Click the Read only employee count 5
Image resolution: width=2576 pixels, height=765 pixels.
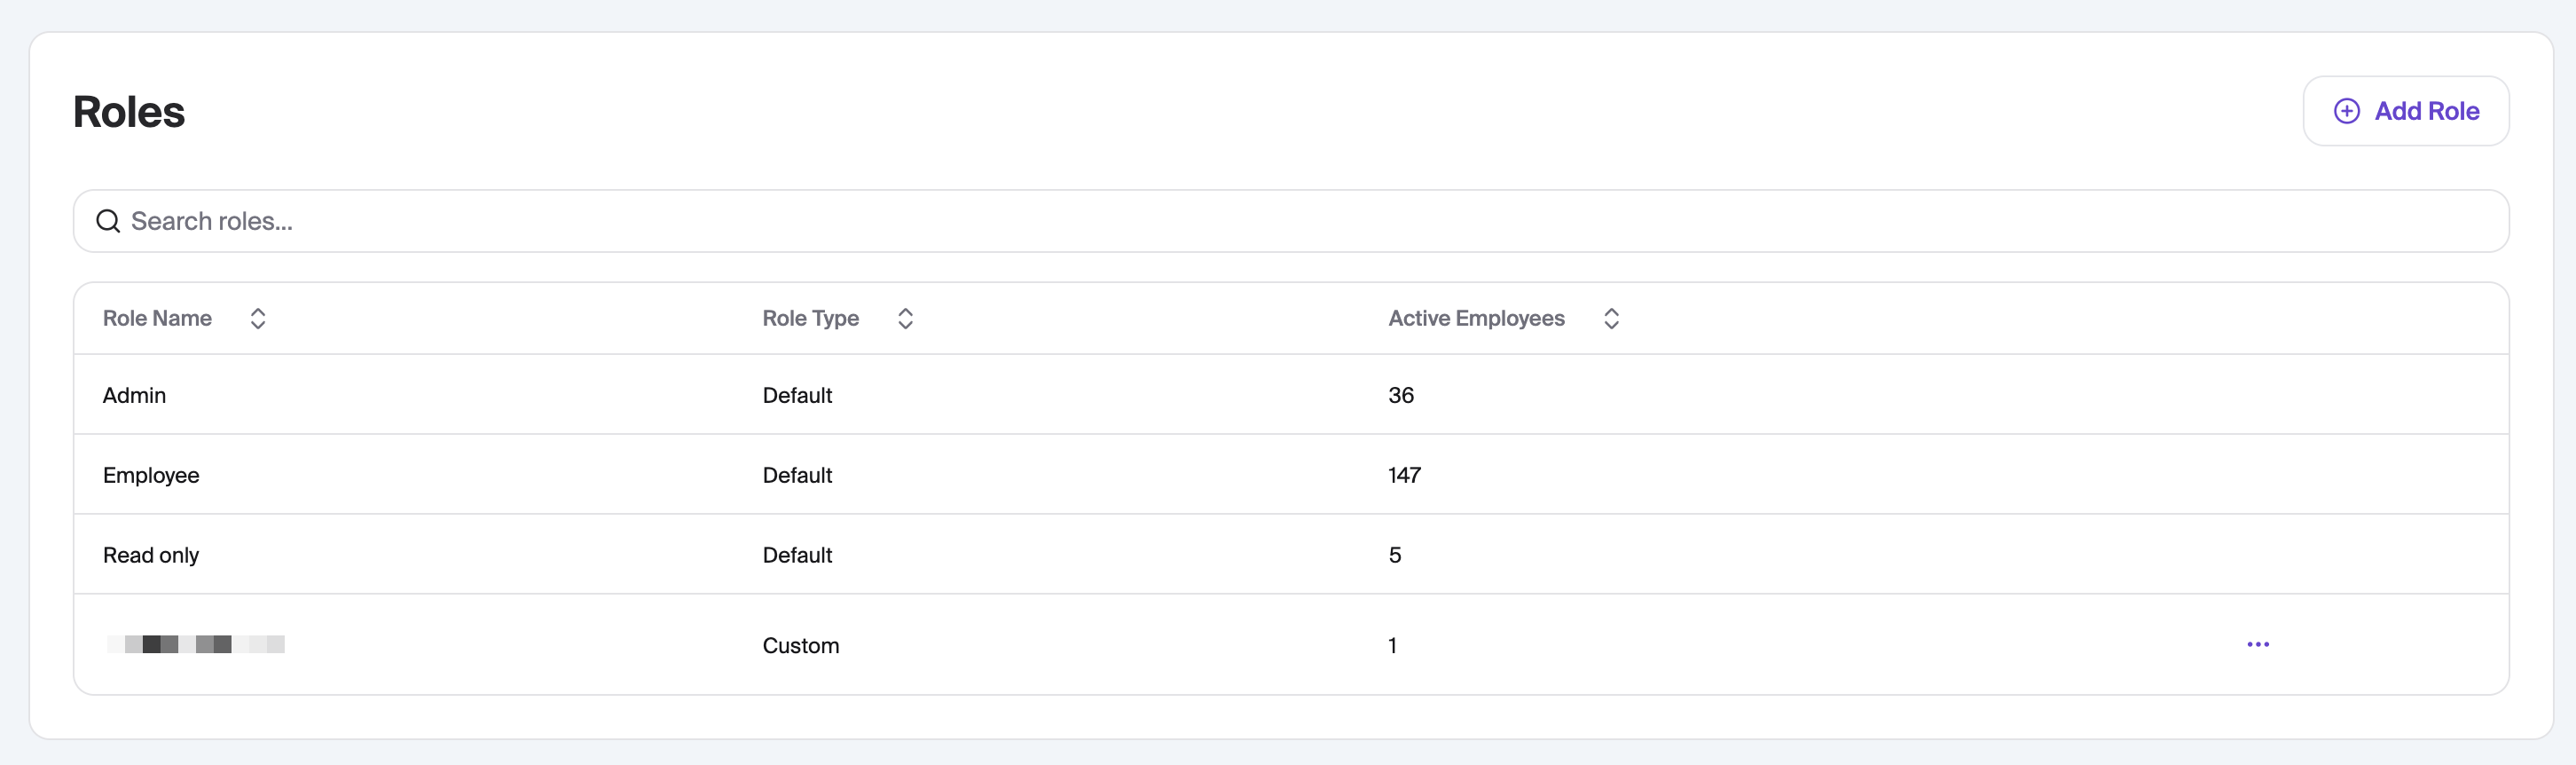pyautogui.click(x=1394, y=555)
